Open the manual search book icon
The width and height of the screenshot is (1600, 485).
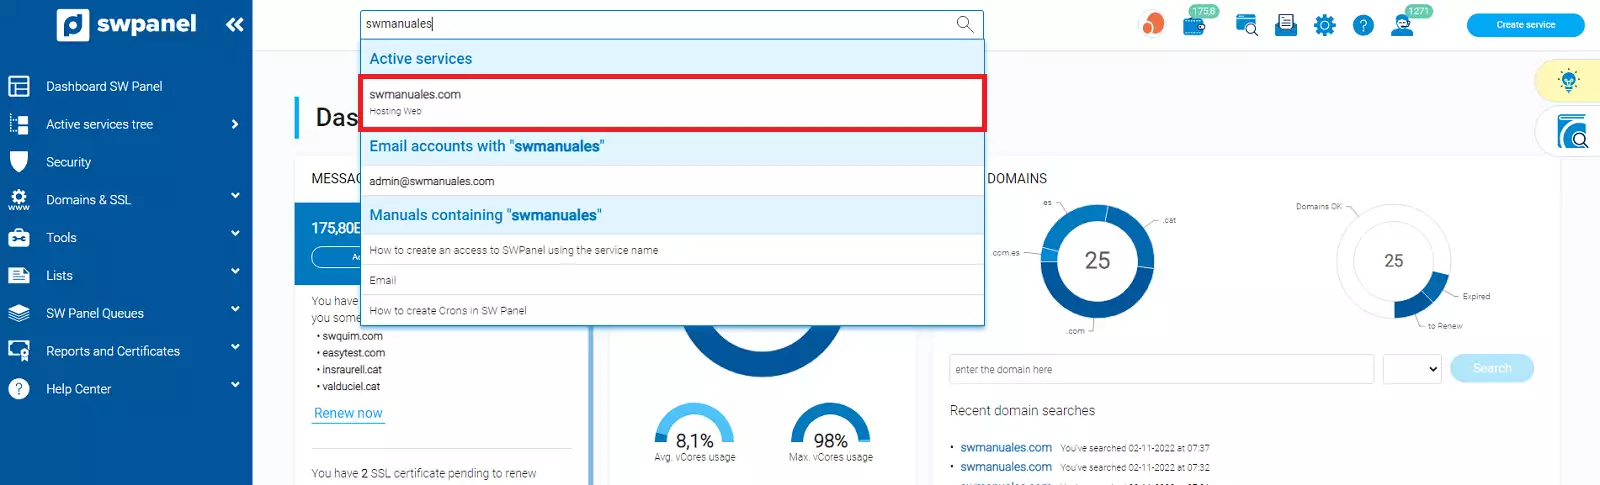1572,132
